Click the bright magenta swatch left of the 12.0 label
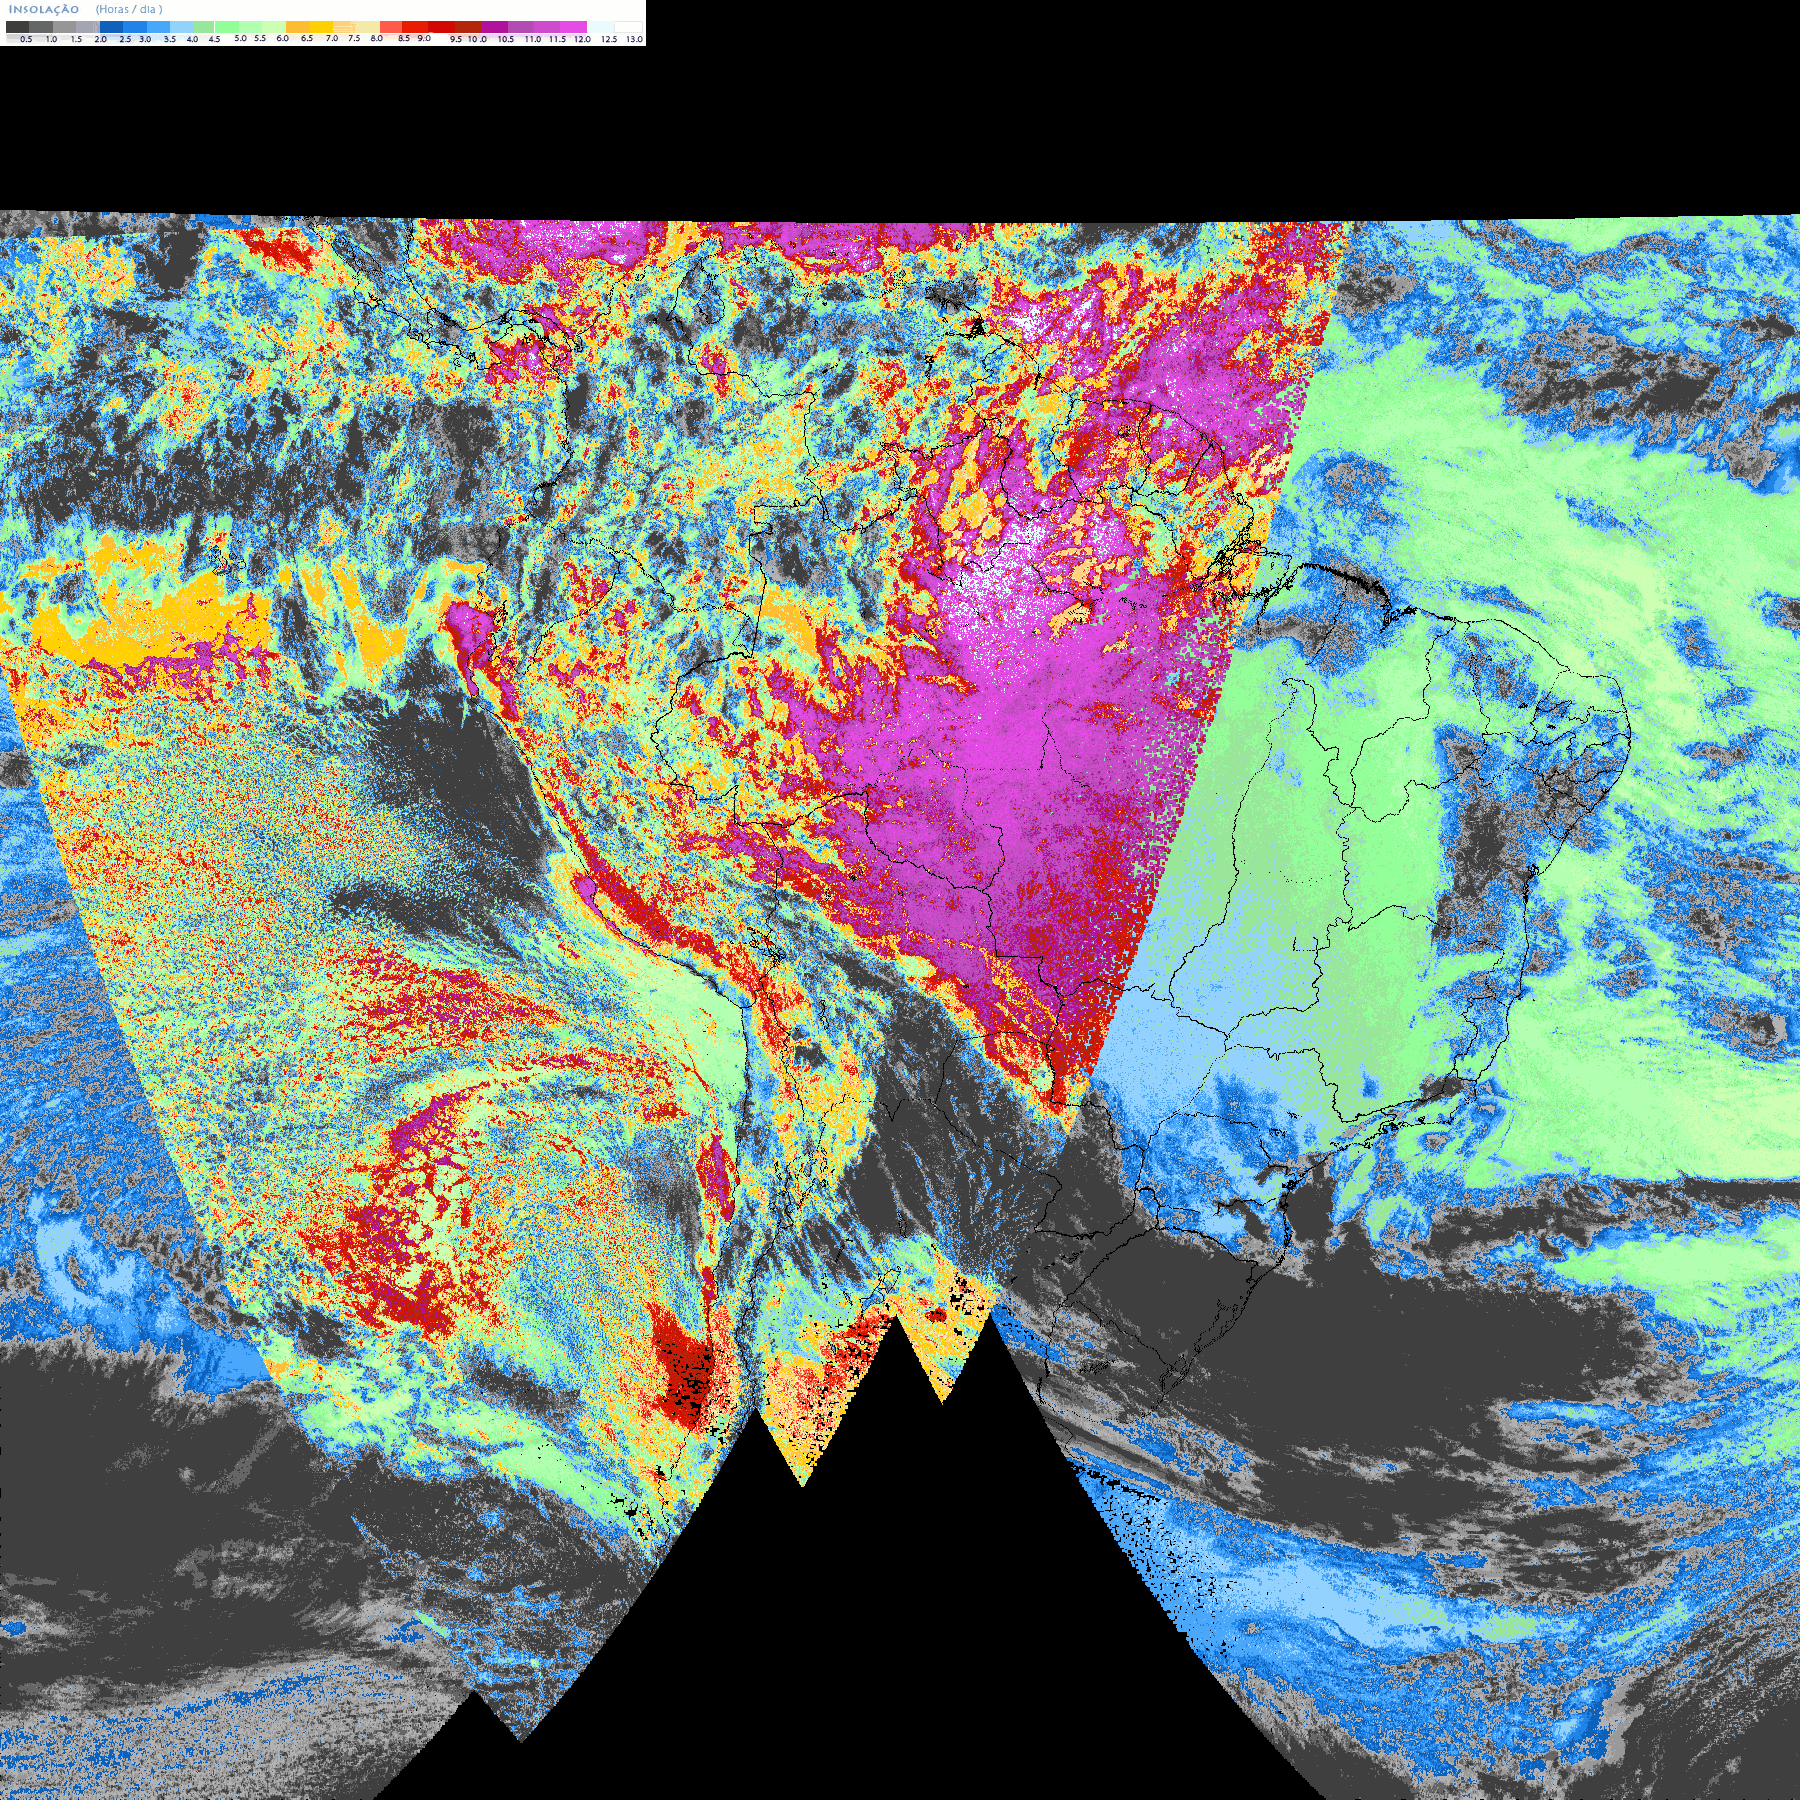 573,27
